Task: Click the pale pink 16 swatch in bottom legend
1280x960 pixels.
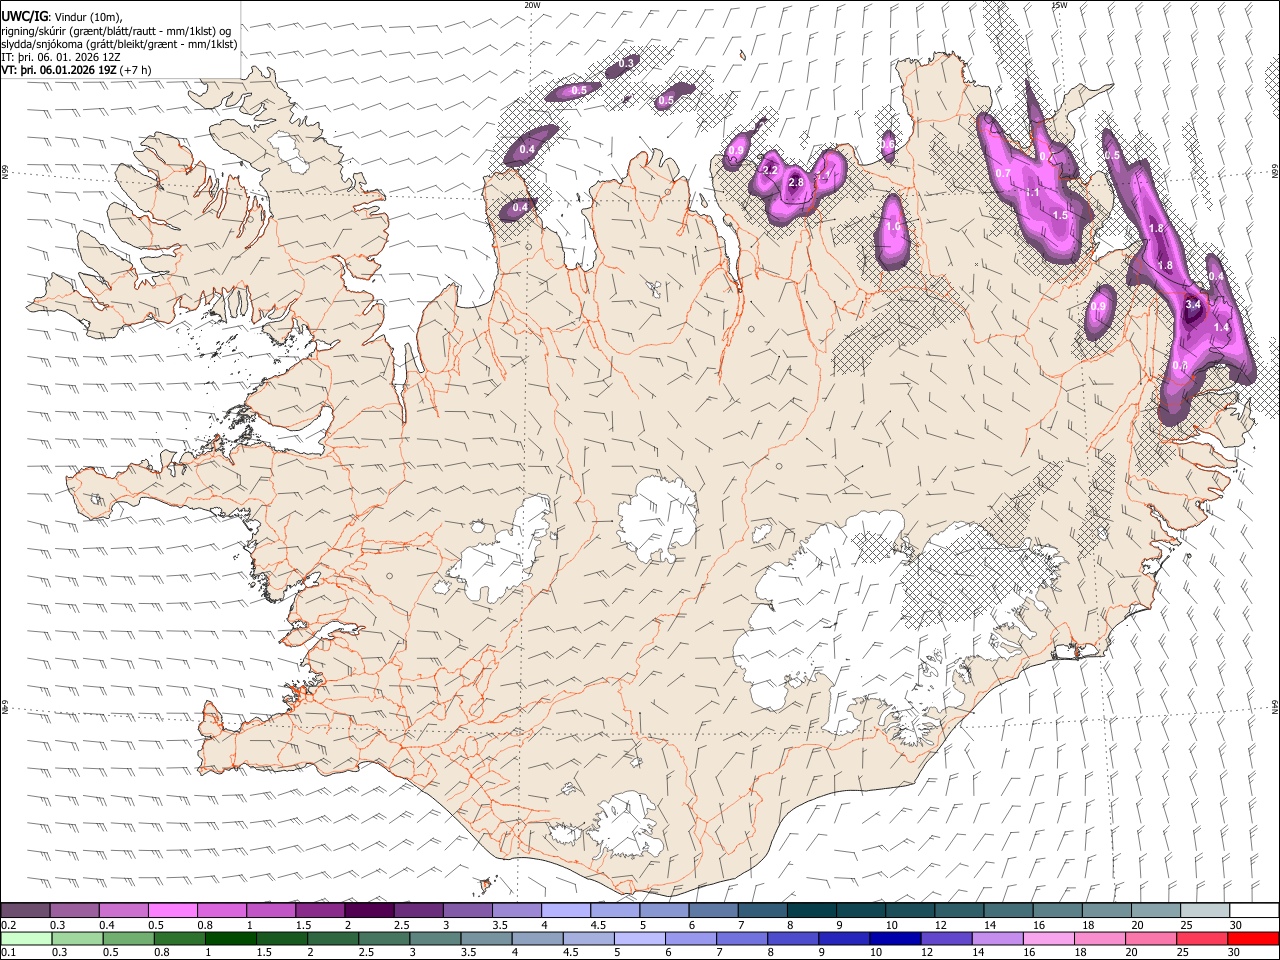Action: tap(1049, 938)
